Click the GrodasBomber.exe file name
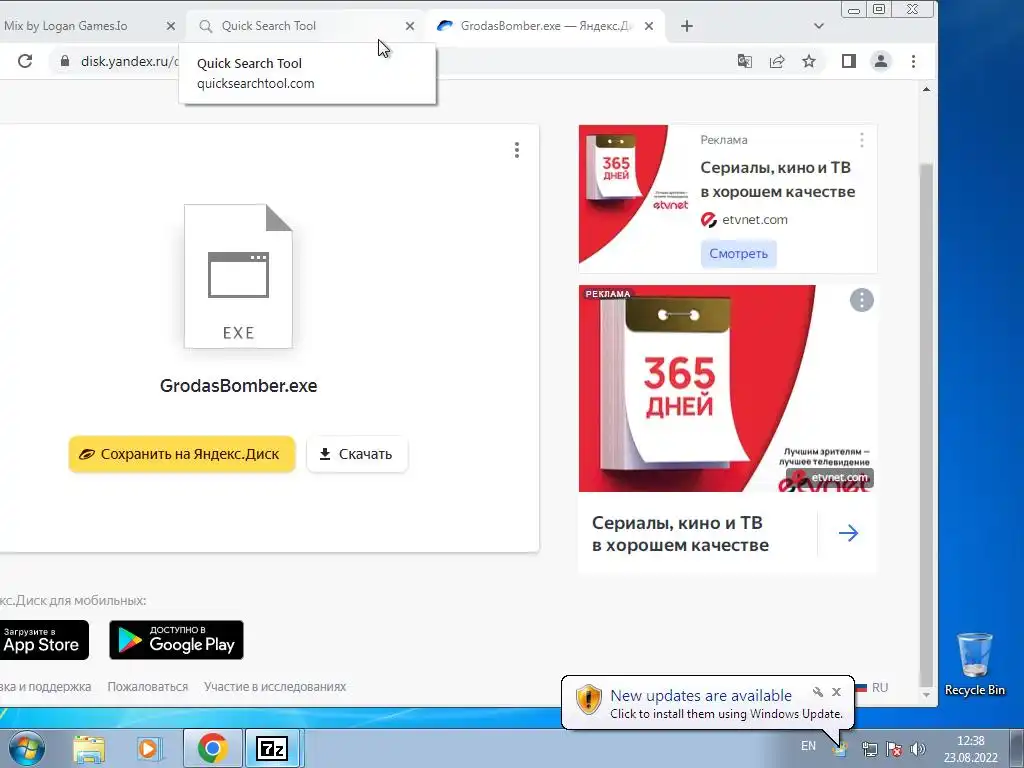Screen dimensions: 1024x768 click(x=238, y=385)
